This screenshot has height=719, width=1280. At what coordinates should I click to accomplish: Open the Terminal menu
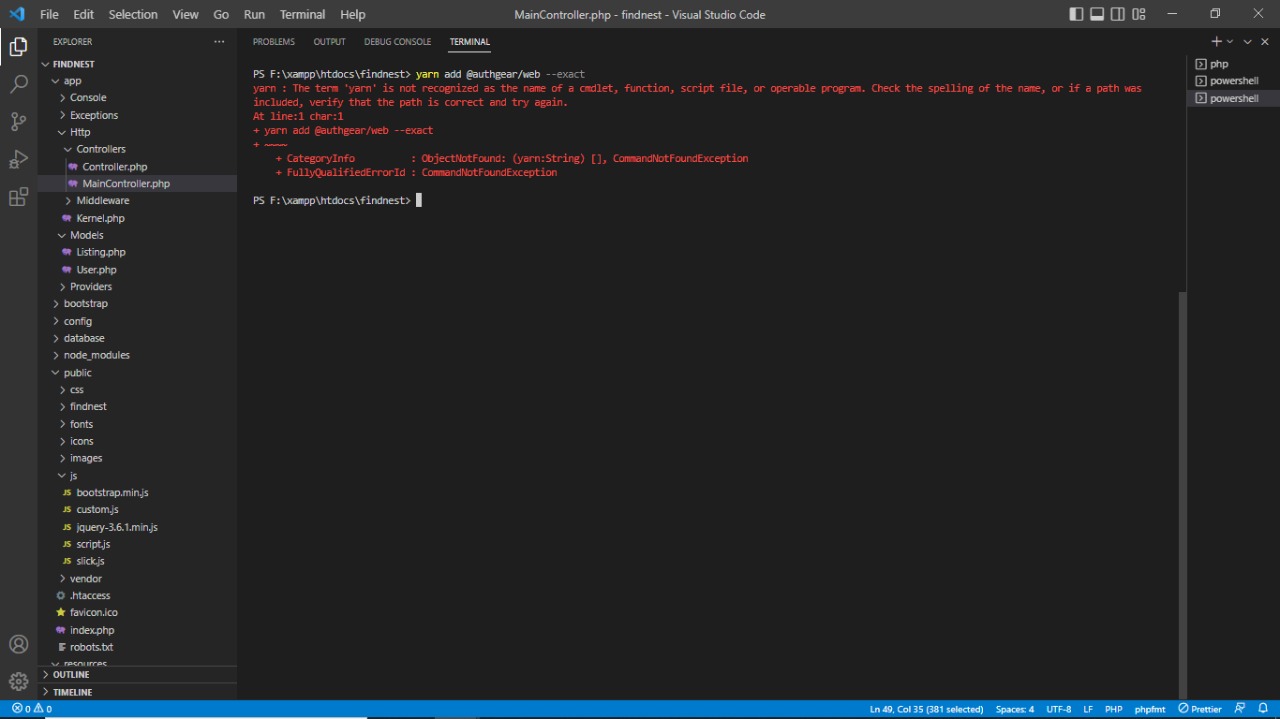(302, 14)
